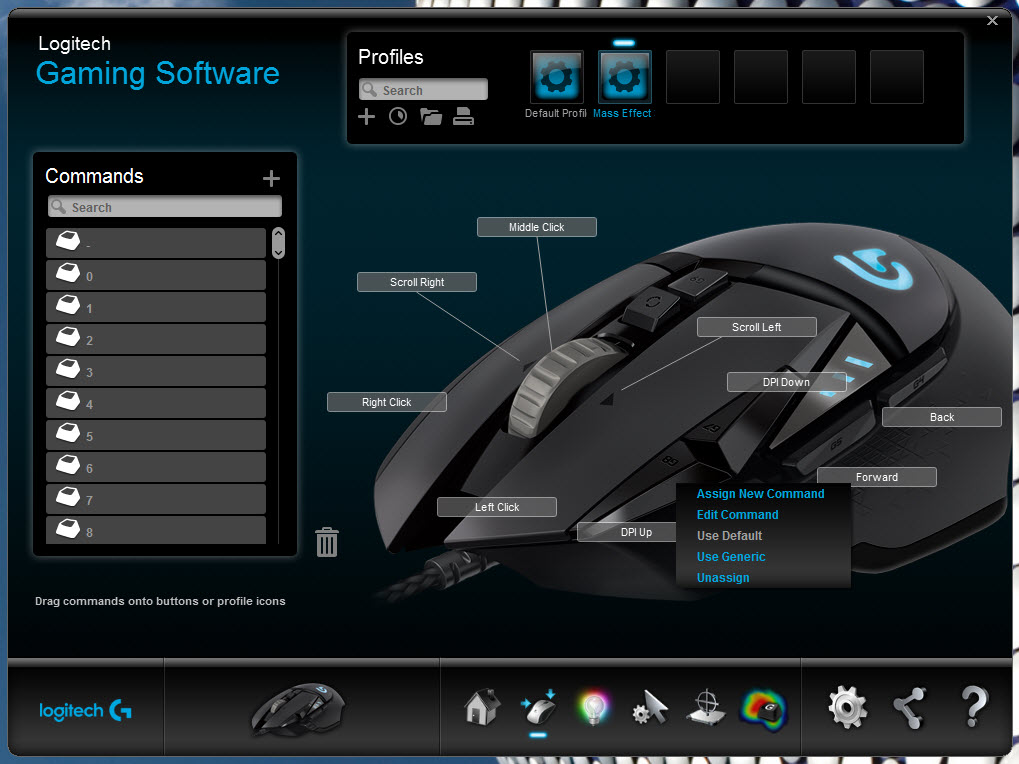
Task: Select the Default Profile icon
Action: [557, 77]
